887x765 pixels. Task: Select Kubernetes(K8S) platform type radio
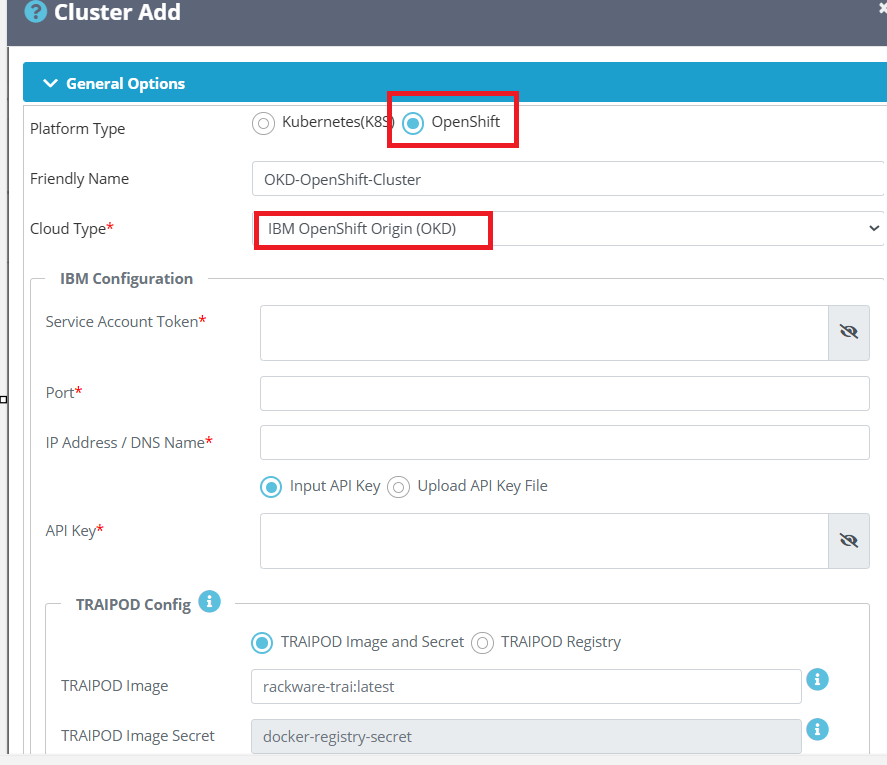[x=263, y=123]
